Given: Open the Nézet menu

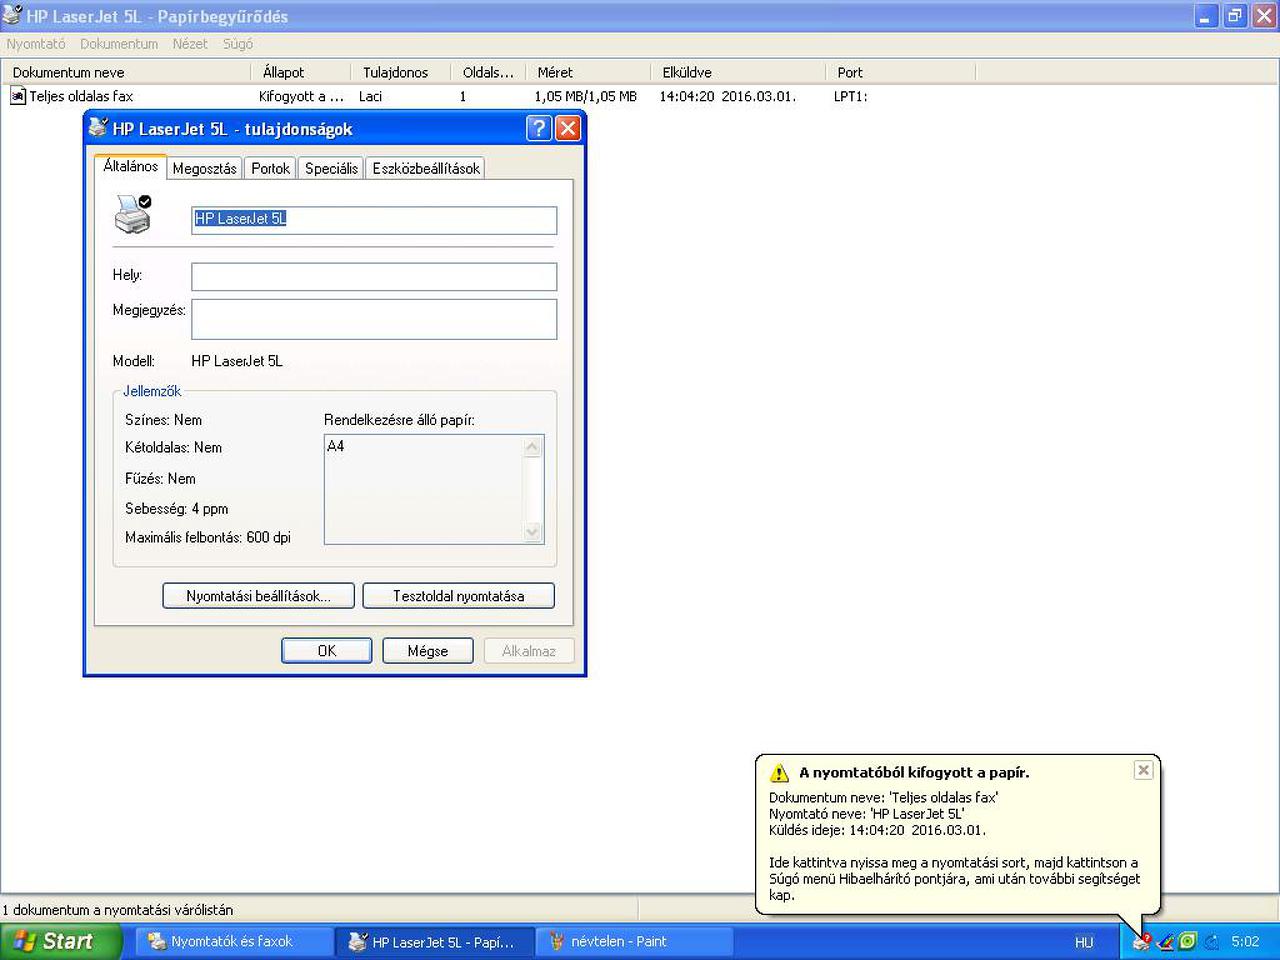Looking at the screenshot, I should click(x=190, y=44).
